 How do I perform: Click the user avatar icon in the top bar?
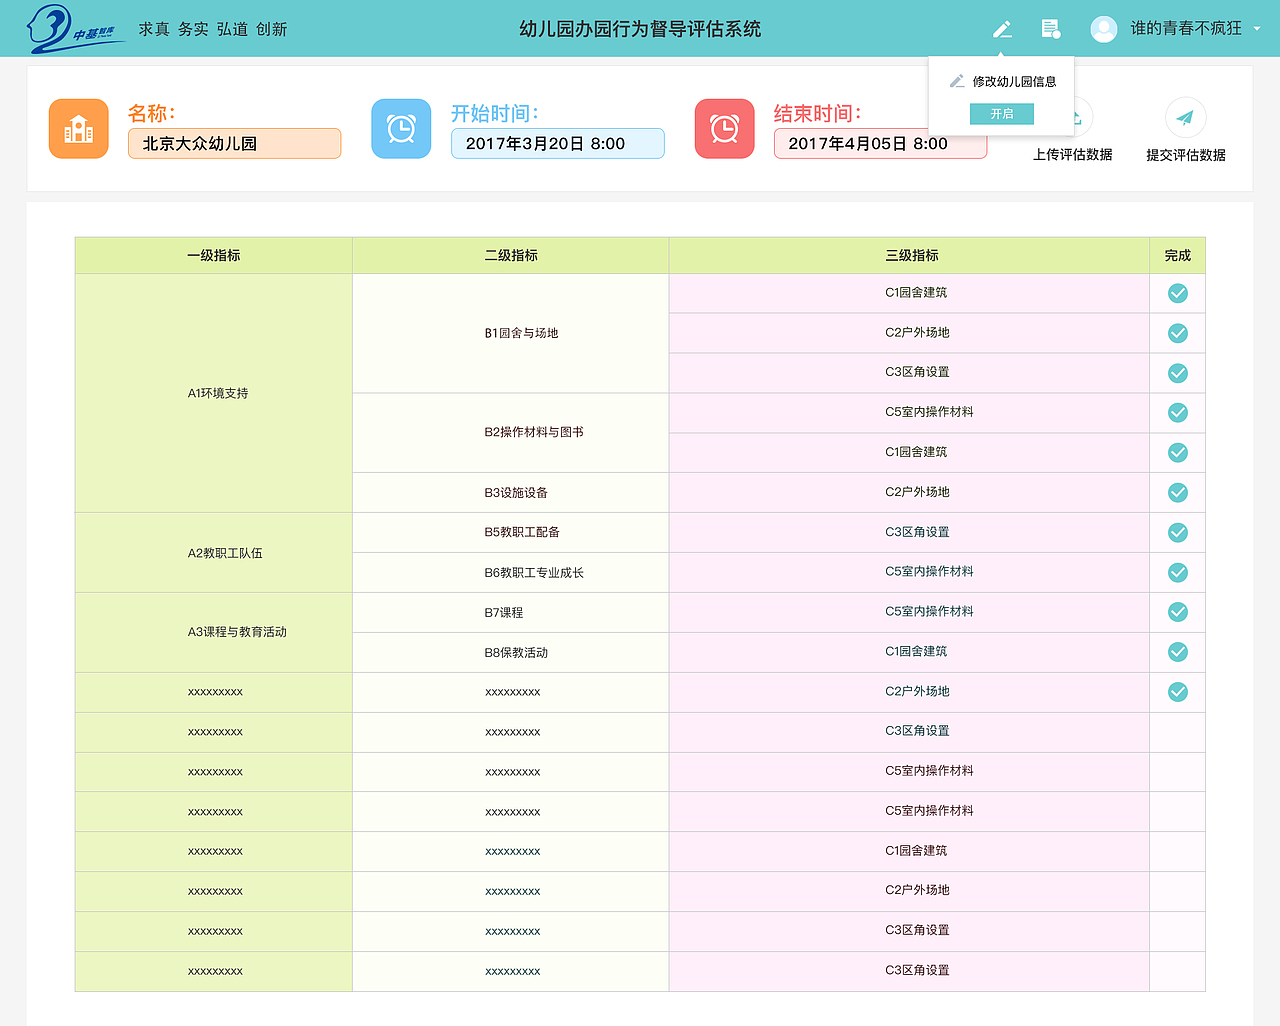1103,28
